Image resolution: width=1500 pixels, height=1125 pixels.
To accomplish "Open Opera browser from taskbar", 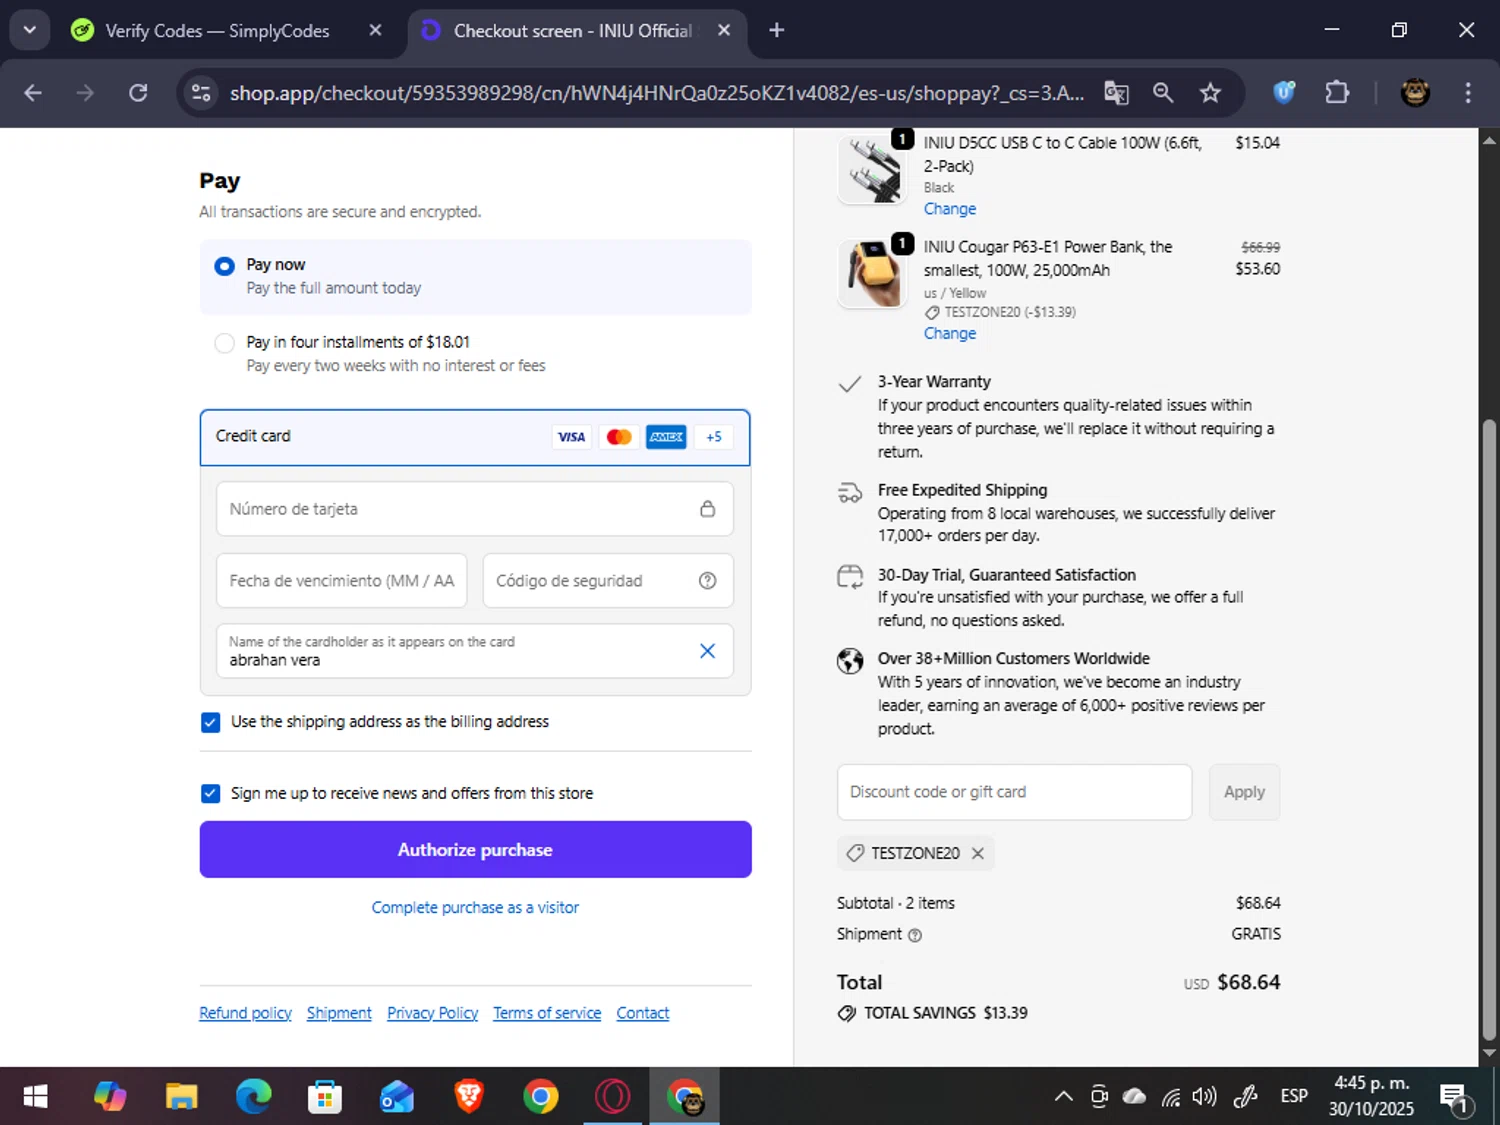I will pyautogui.click(x=612, y=1097).
